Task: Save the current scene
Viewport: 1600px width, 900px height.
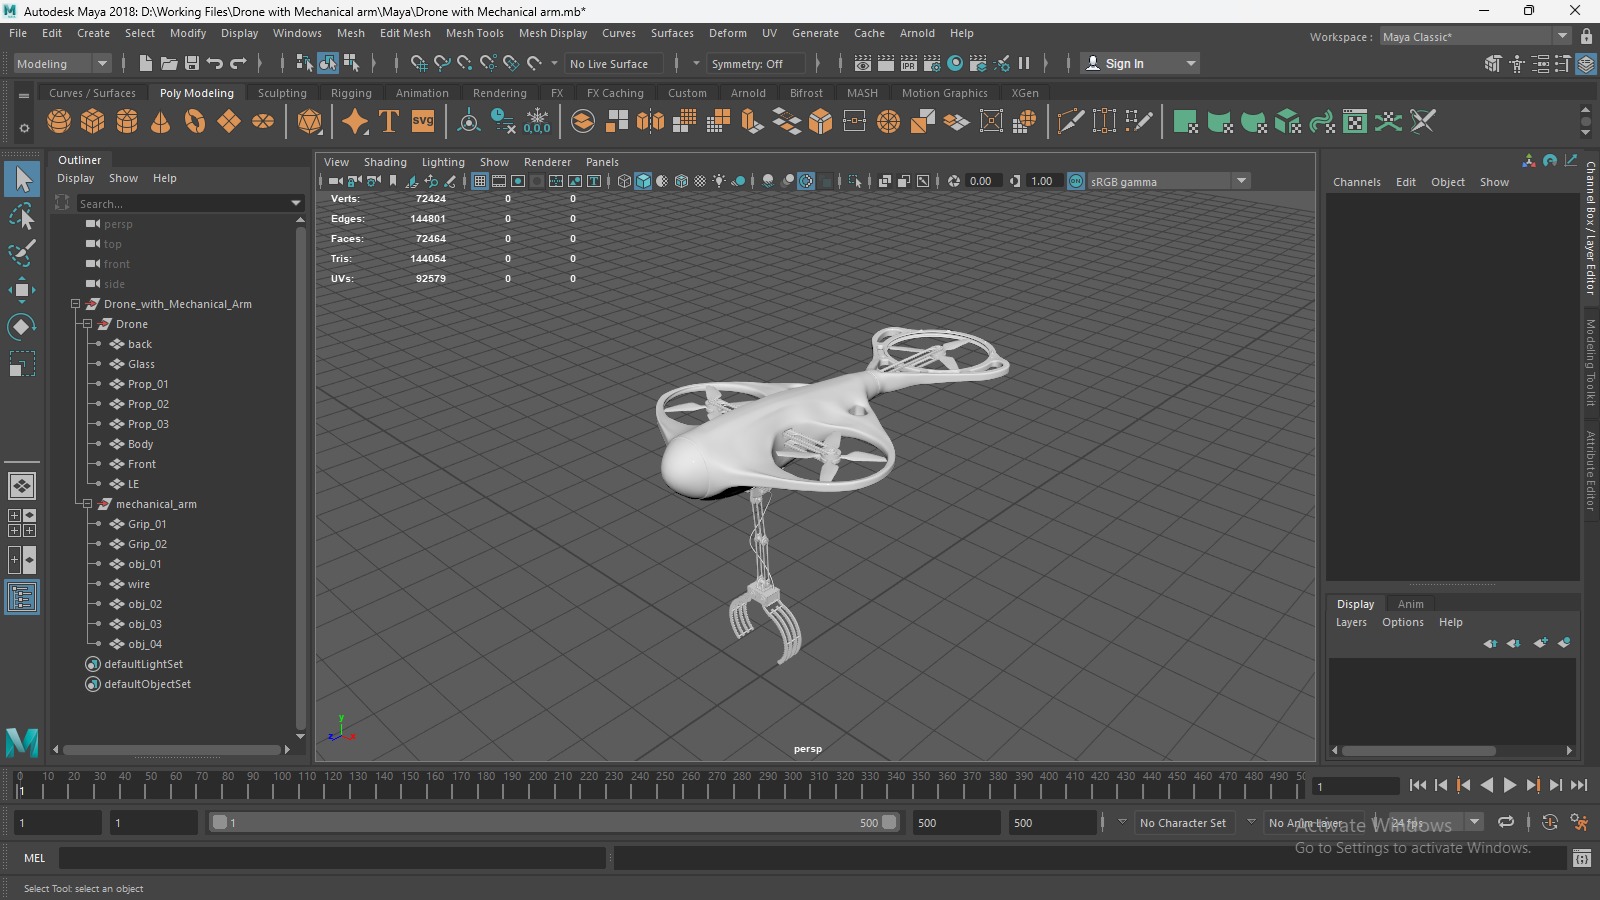Action: point(192,64)
